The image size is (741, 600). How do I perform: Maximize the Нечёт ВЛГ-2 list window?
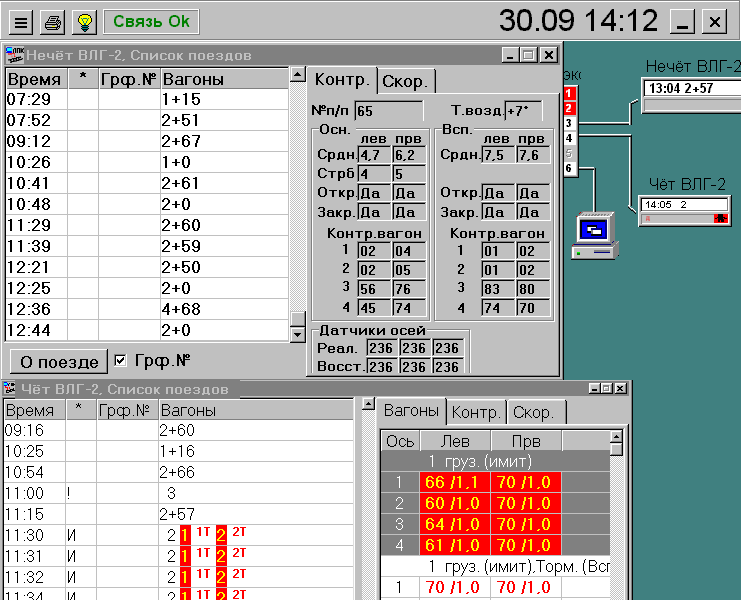529,55
